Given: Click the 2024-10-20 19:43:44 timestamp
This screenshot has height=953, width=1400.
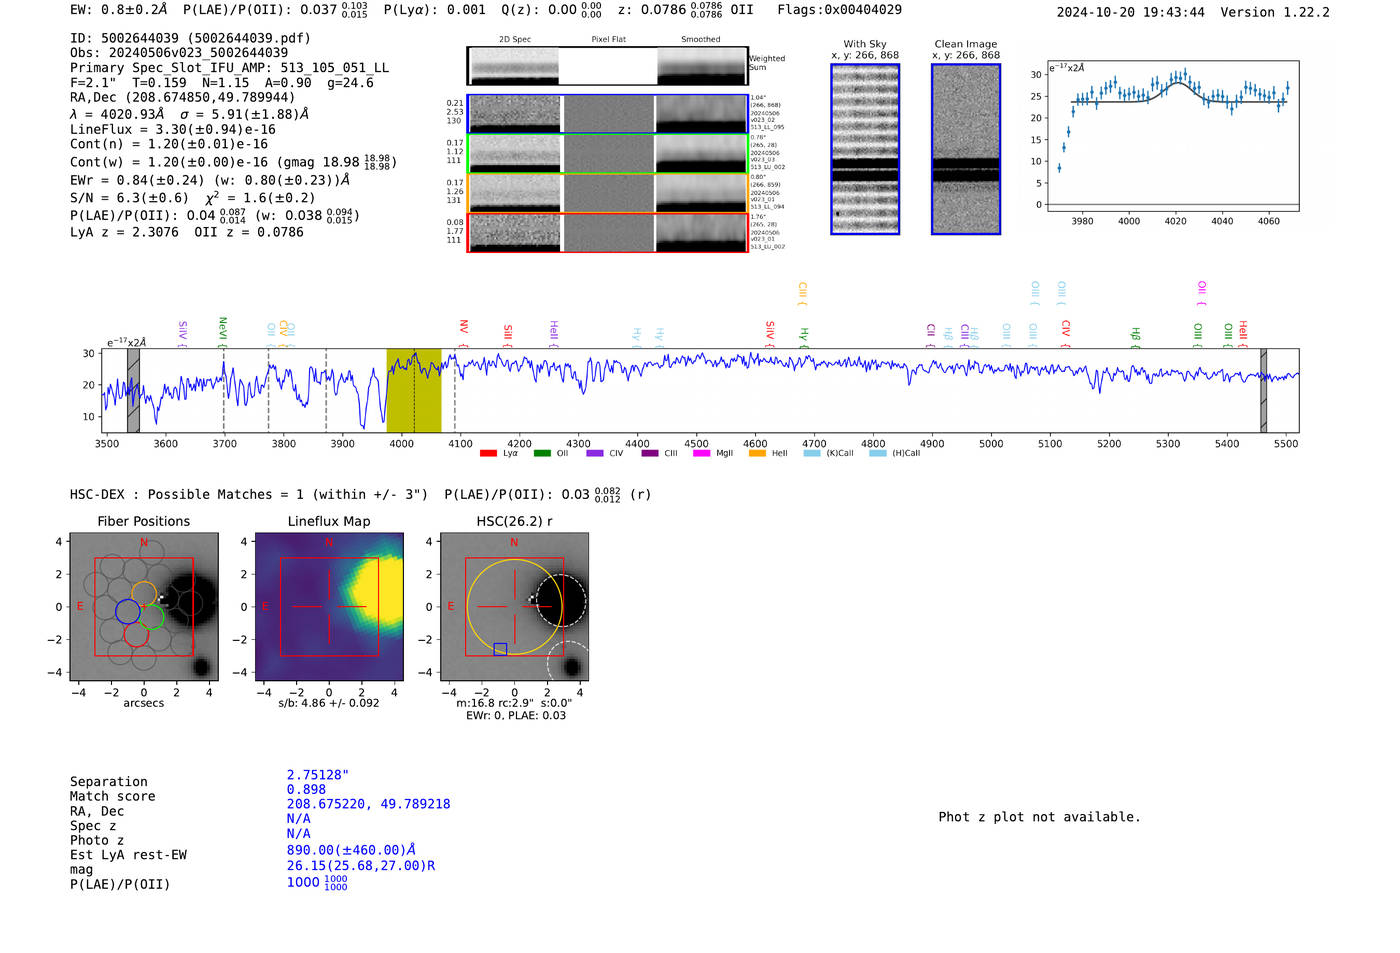Looking at the screenshot, I should 1130,12.
